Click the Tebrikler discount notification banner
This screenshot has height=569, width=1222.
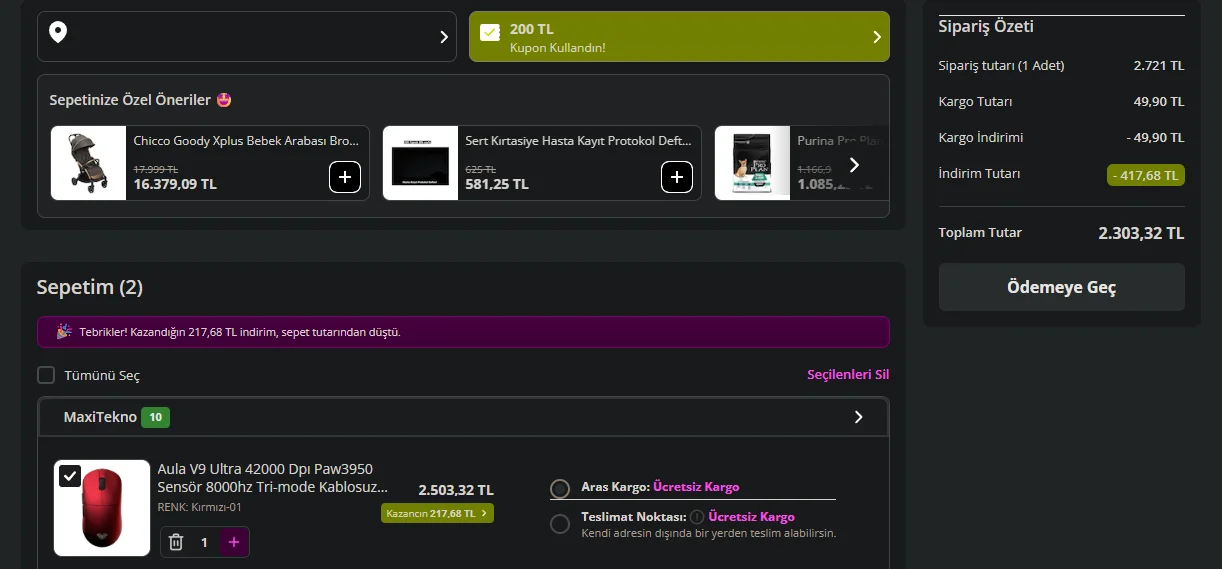click(x=463, y=332)
